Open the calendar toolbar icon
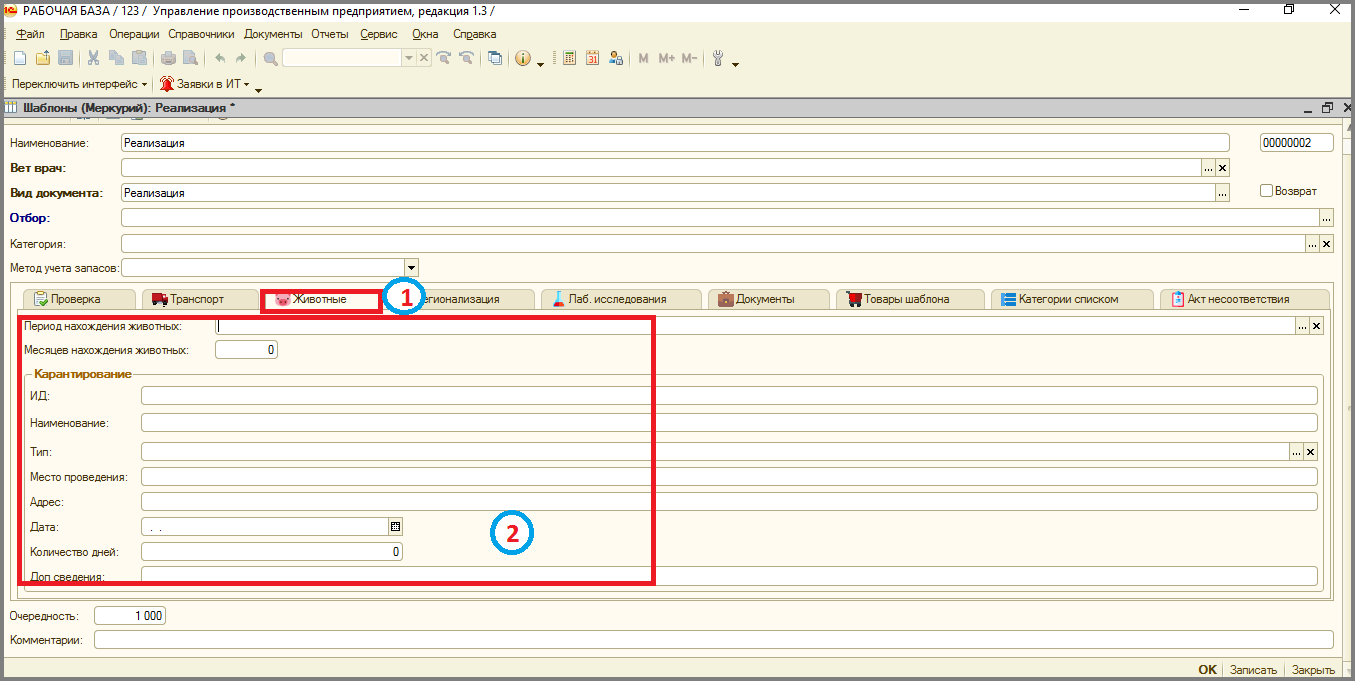The height and width of the screenshot is (681, 1355). (593, 58)
